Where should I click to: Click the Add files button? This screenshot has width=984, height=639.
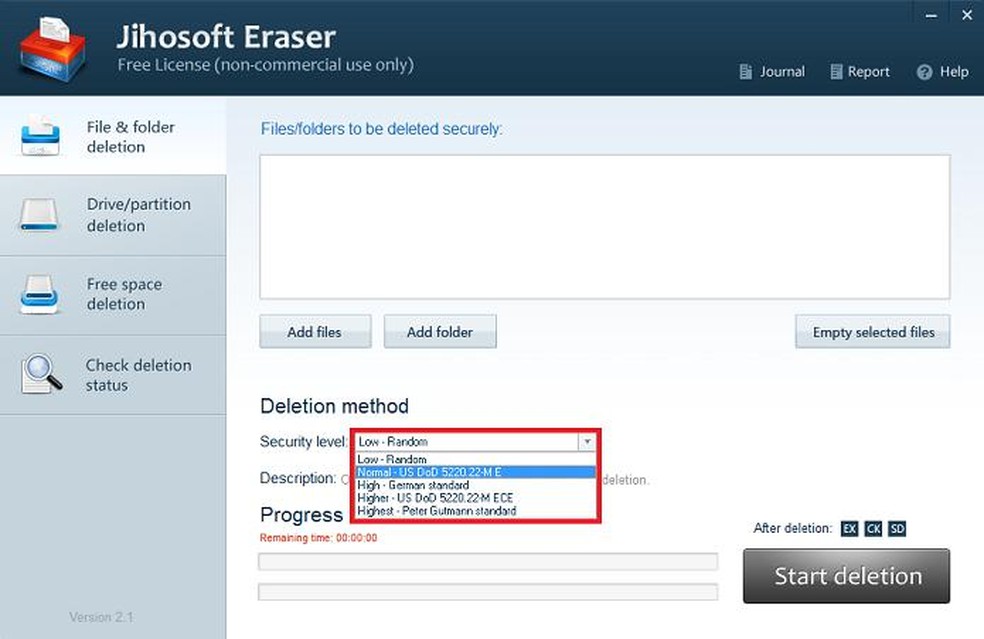coord(315,332)
